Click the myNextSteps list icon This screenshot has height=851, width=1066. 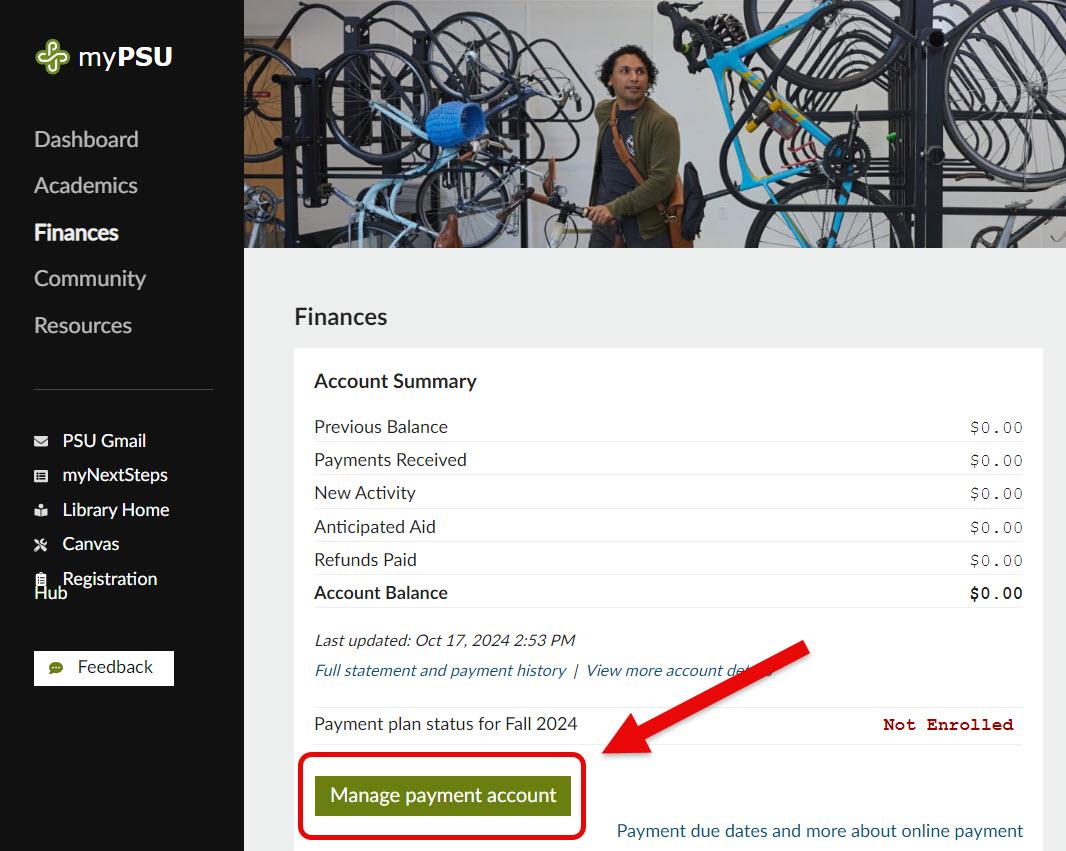coord(40,475)
